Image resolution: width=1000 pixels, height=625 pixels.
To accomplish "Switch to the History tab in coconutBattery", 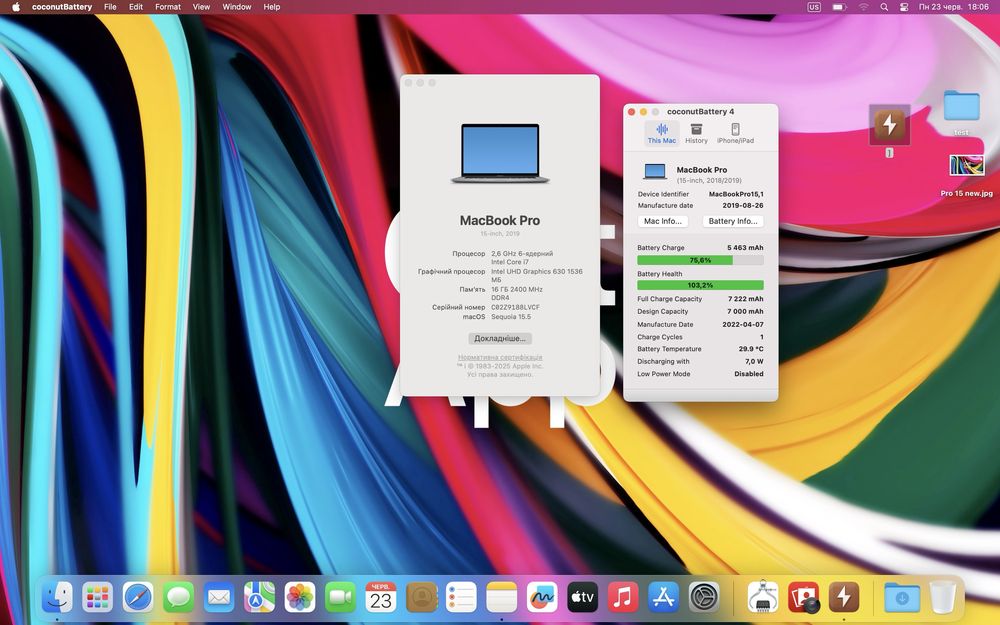I will tap(696, 133).
